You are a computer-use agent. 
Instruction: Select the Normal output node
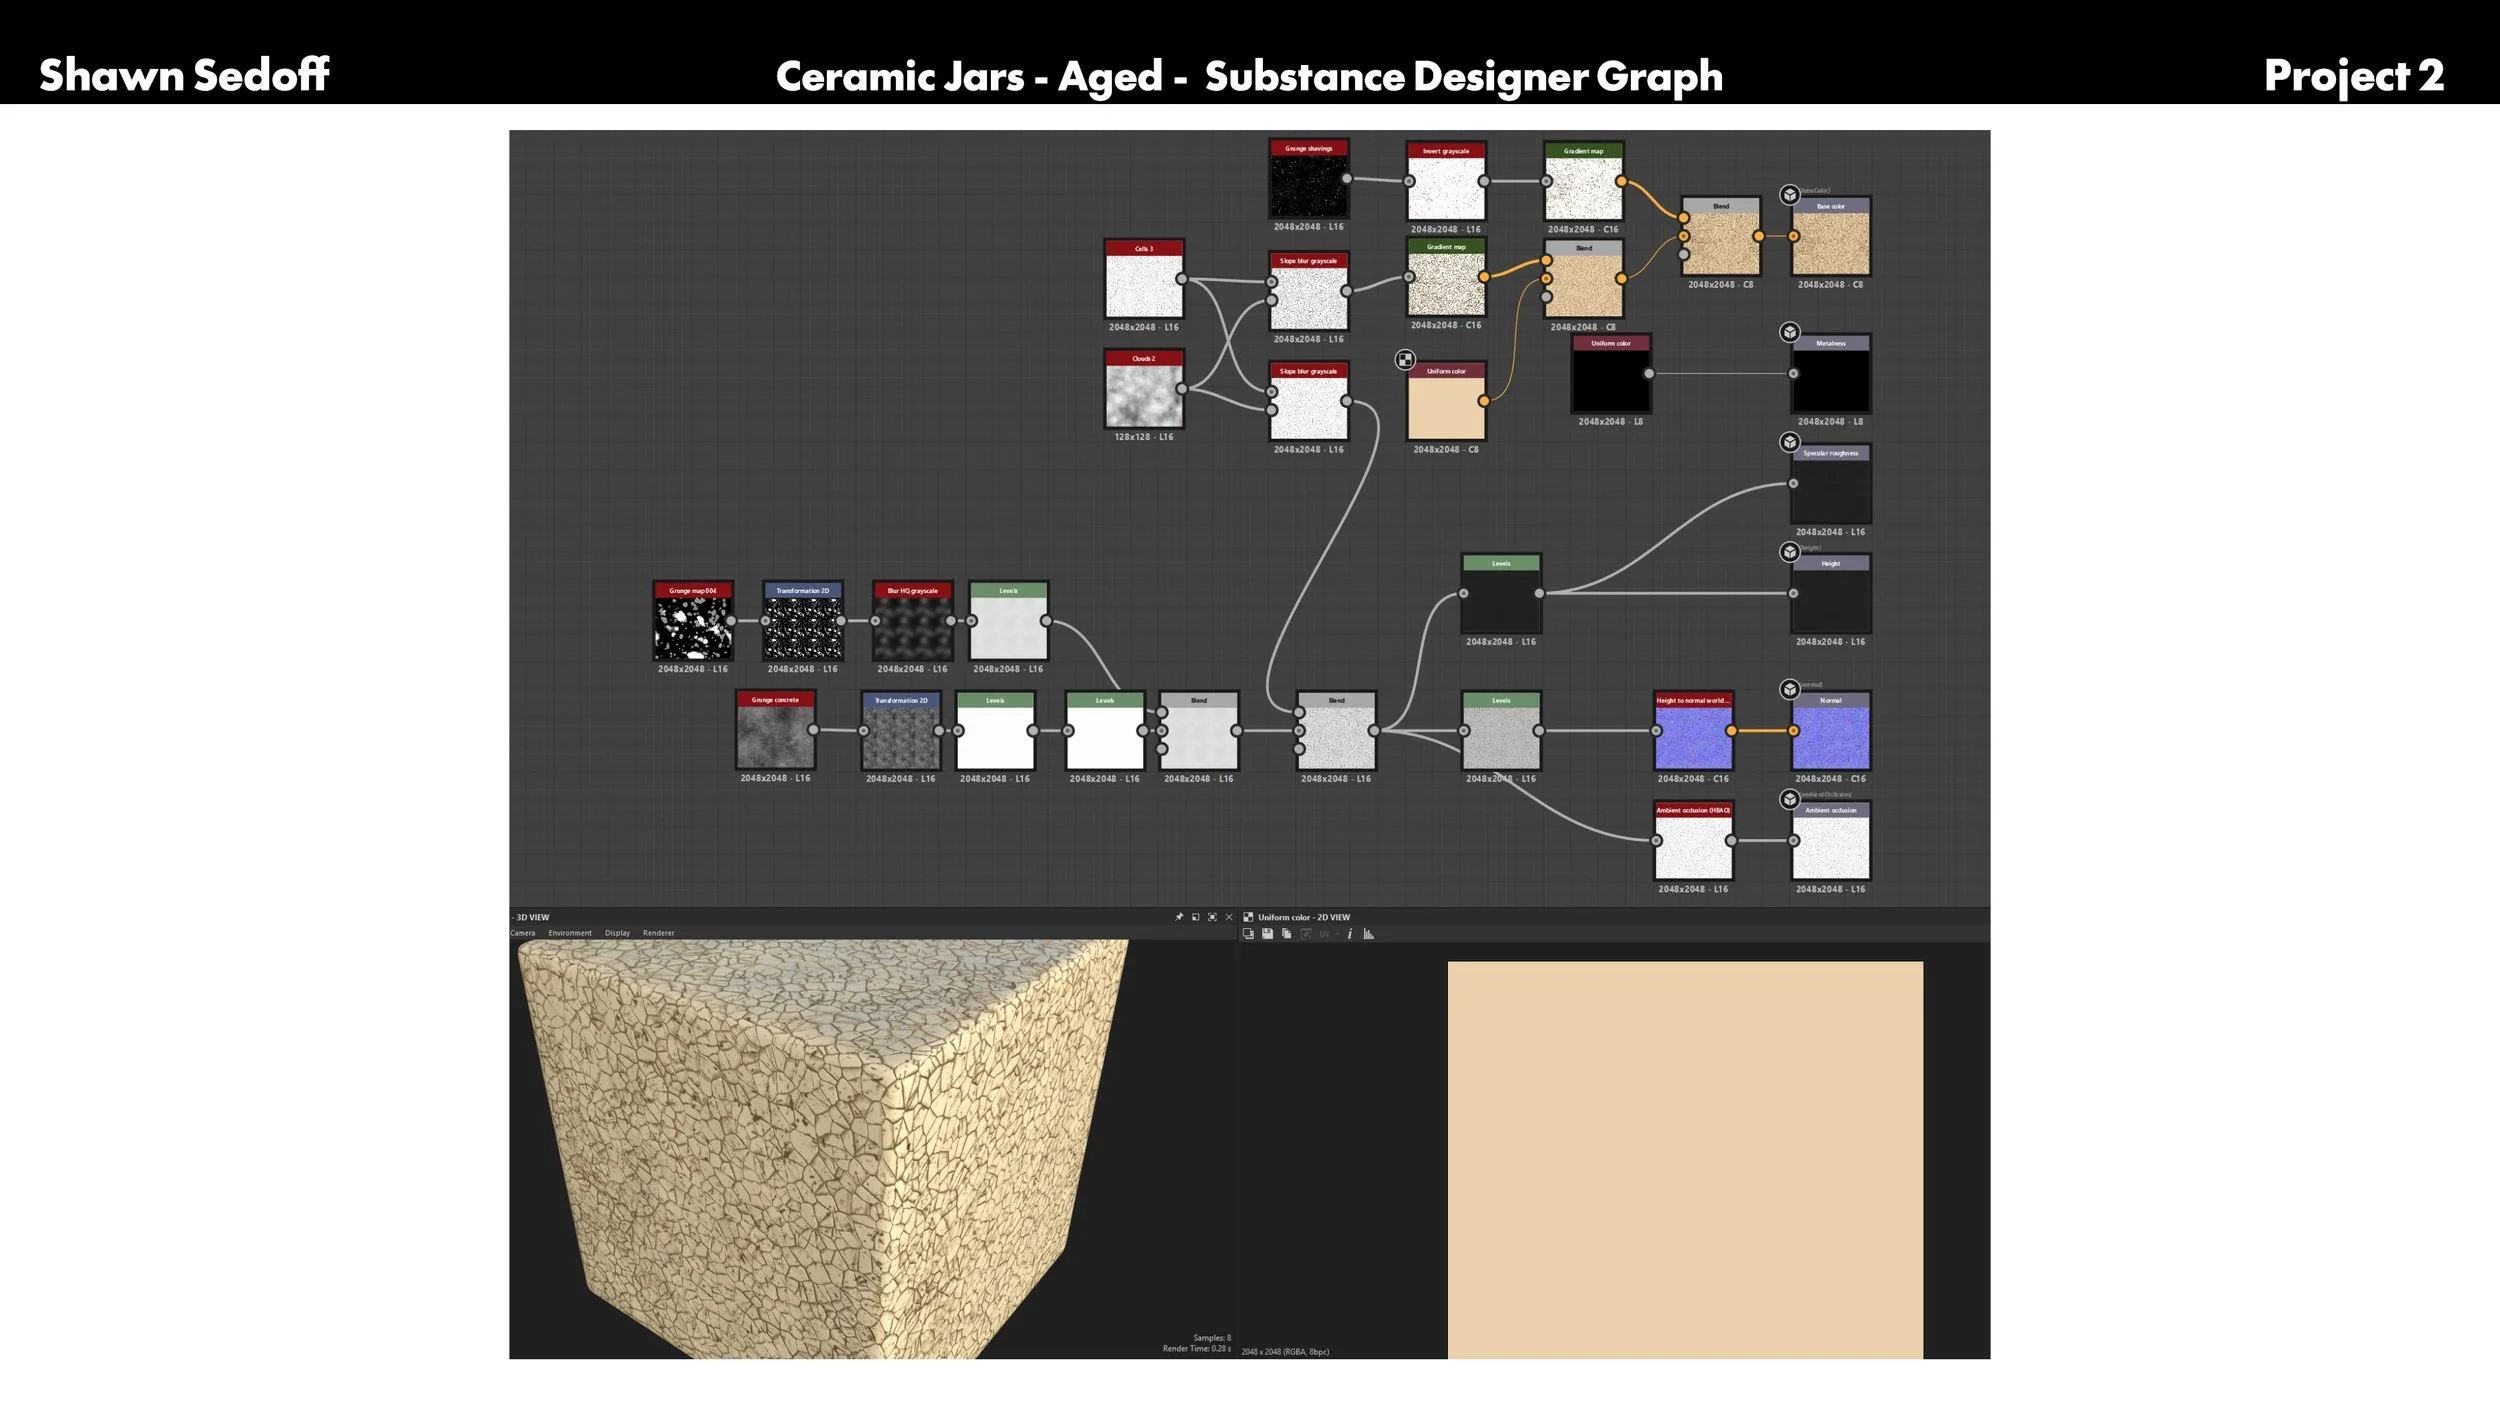(1831, 730)
